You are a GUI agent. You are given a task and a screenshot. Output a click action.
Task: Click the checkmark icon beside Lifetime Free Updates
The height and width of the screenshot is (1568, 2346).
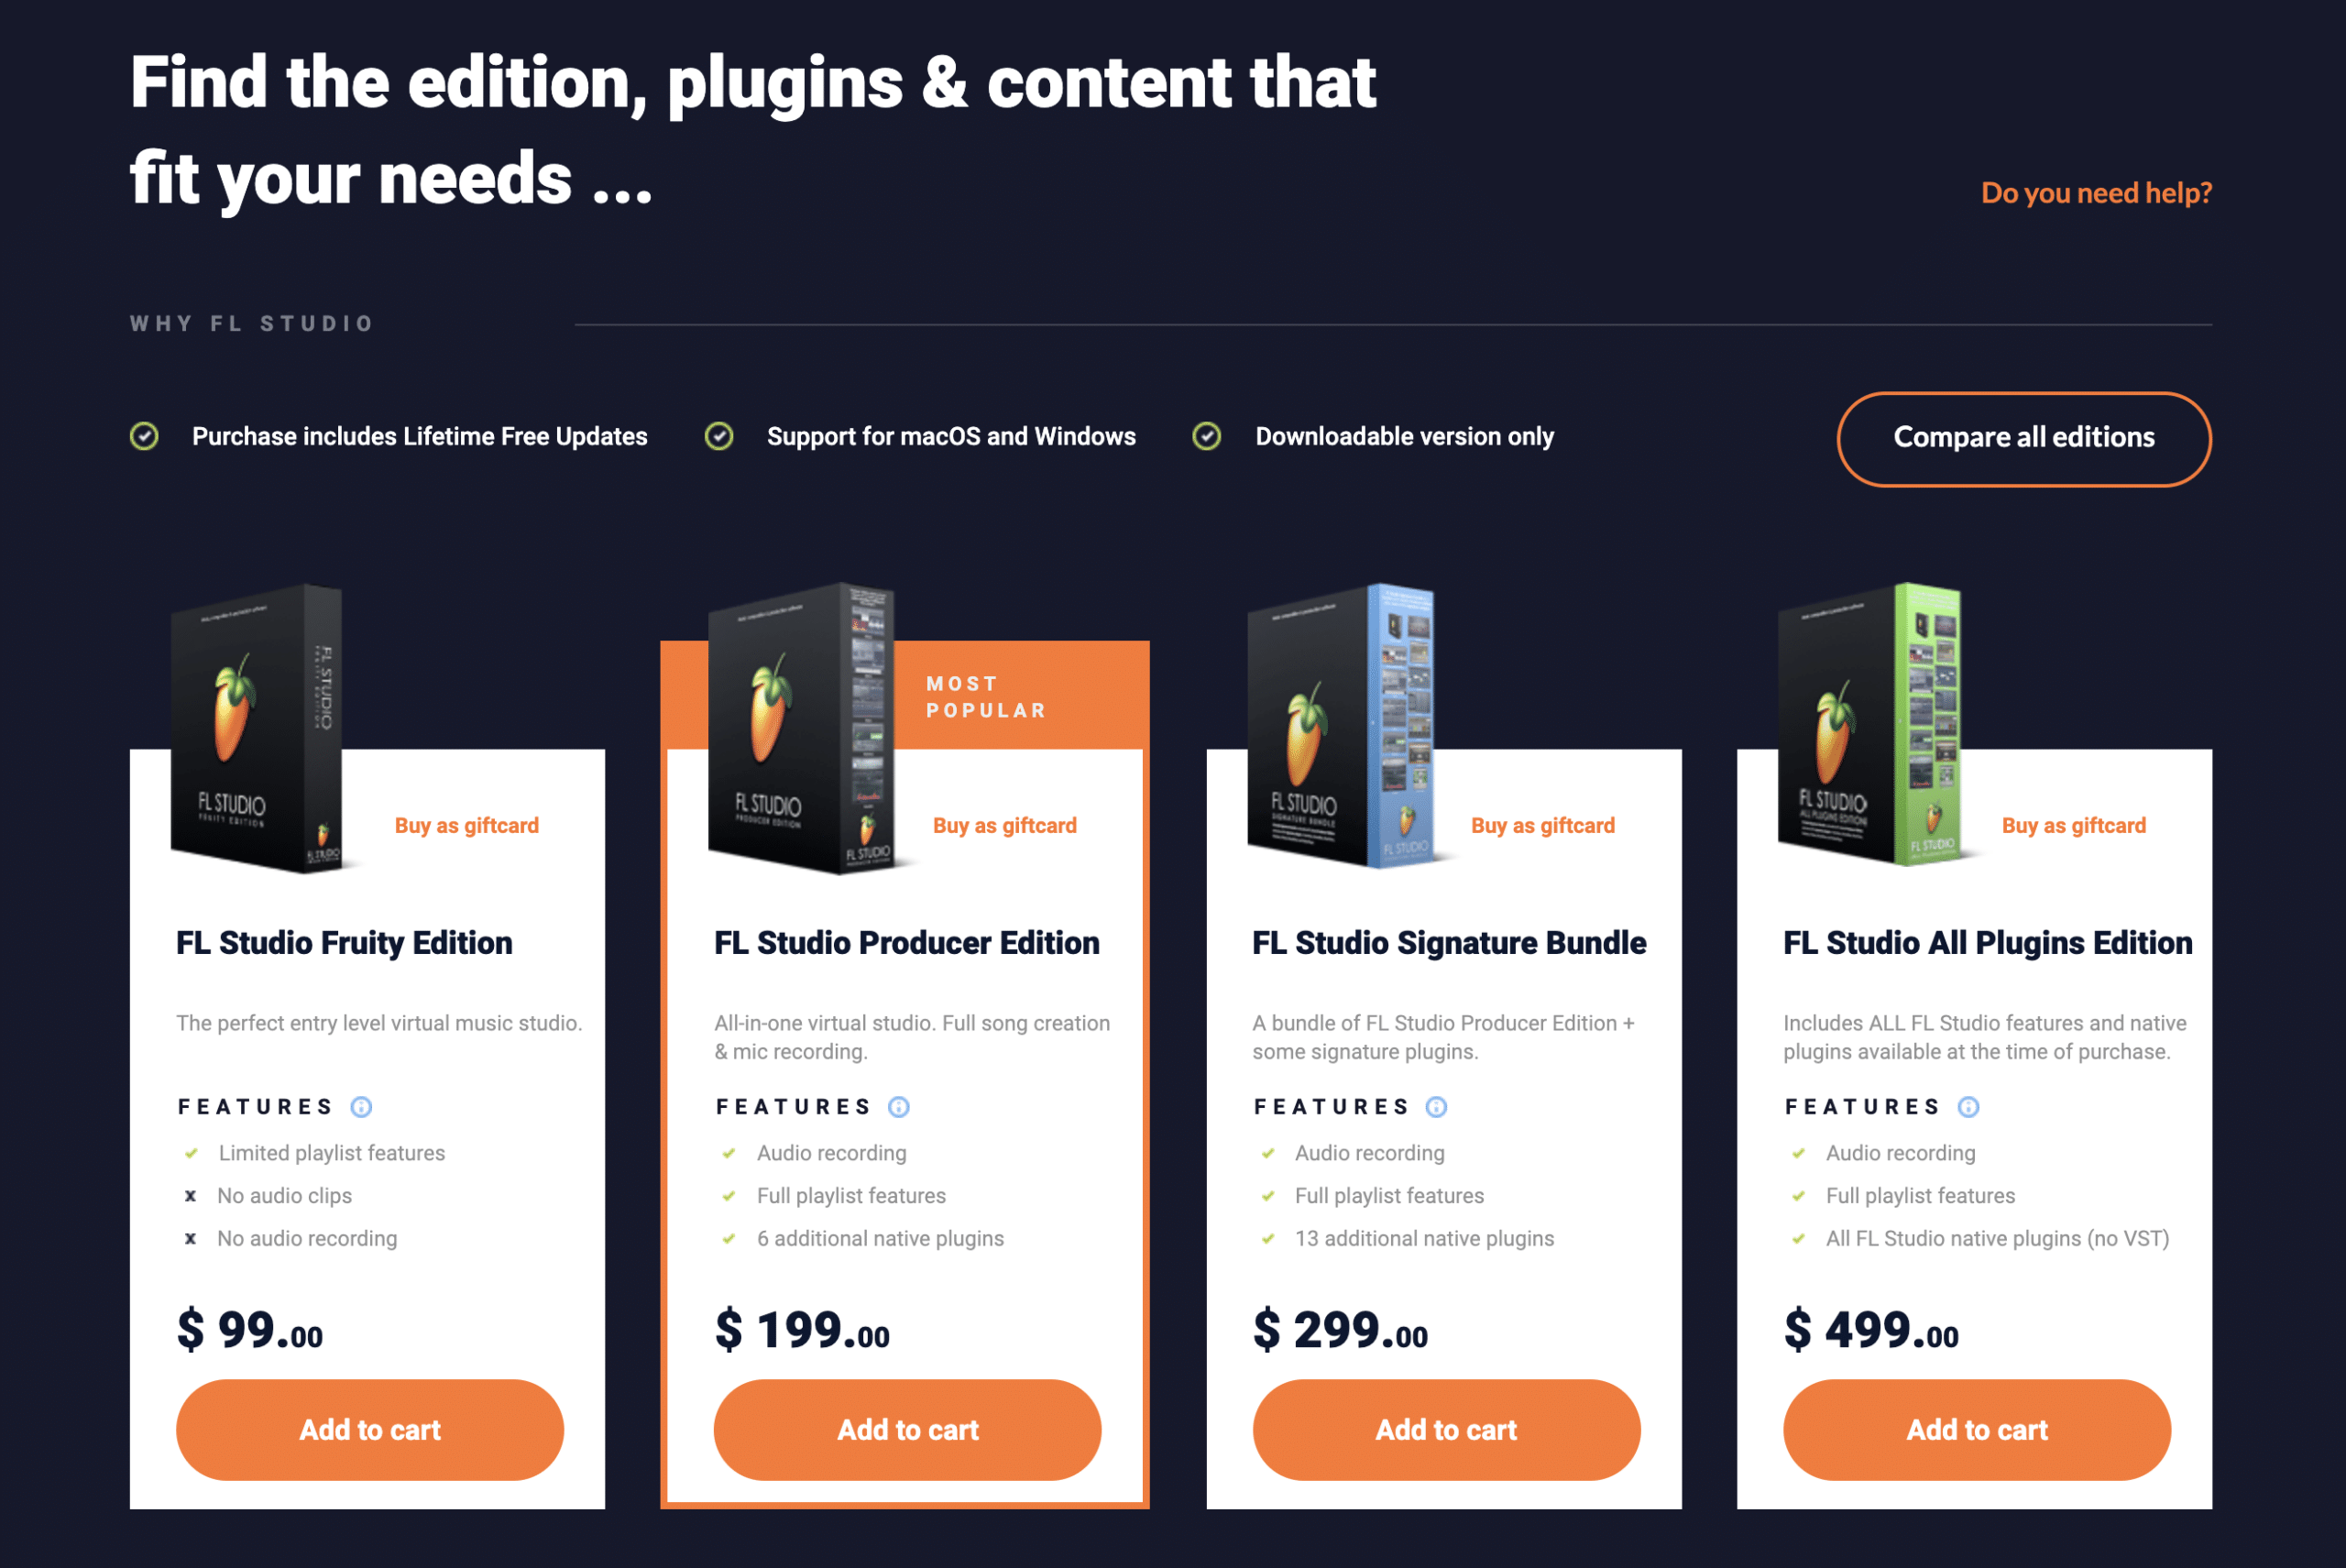pos(144,436)
